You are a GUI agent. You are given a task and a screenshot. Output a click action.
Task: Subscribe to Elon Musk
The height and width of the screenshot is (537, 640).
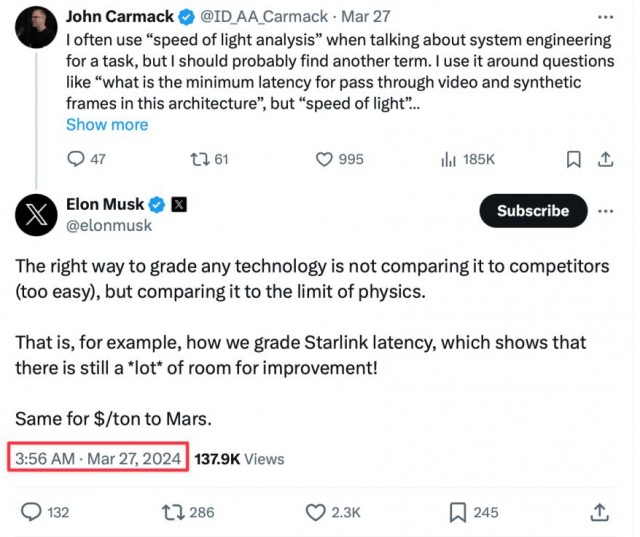point(532,211)
